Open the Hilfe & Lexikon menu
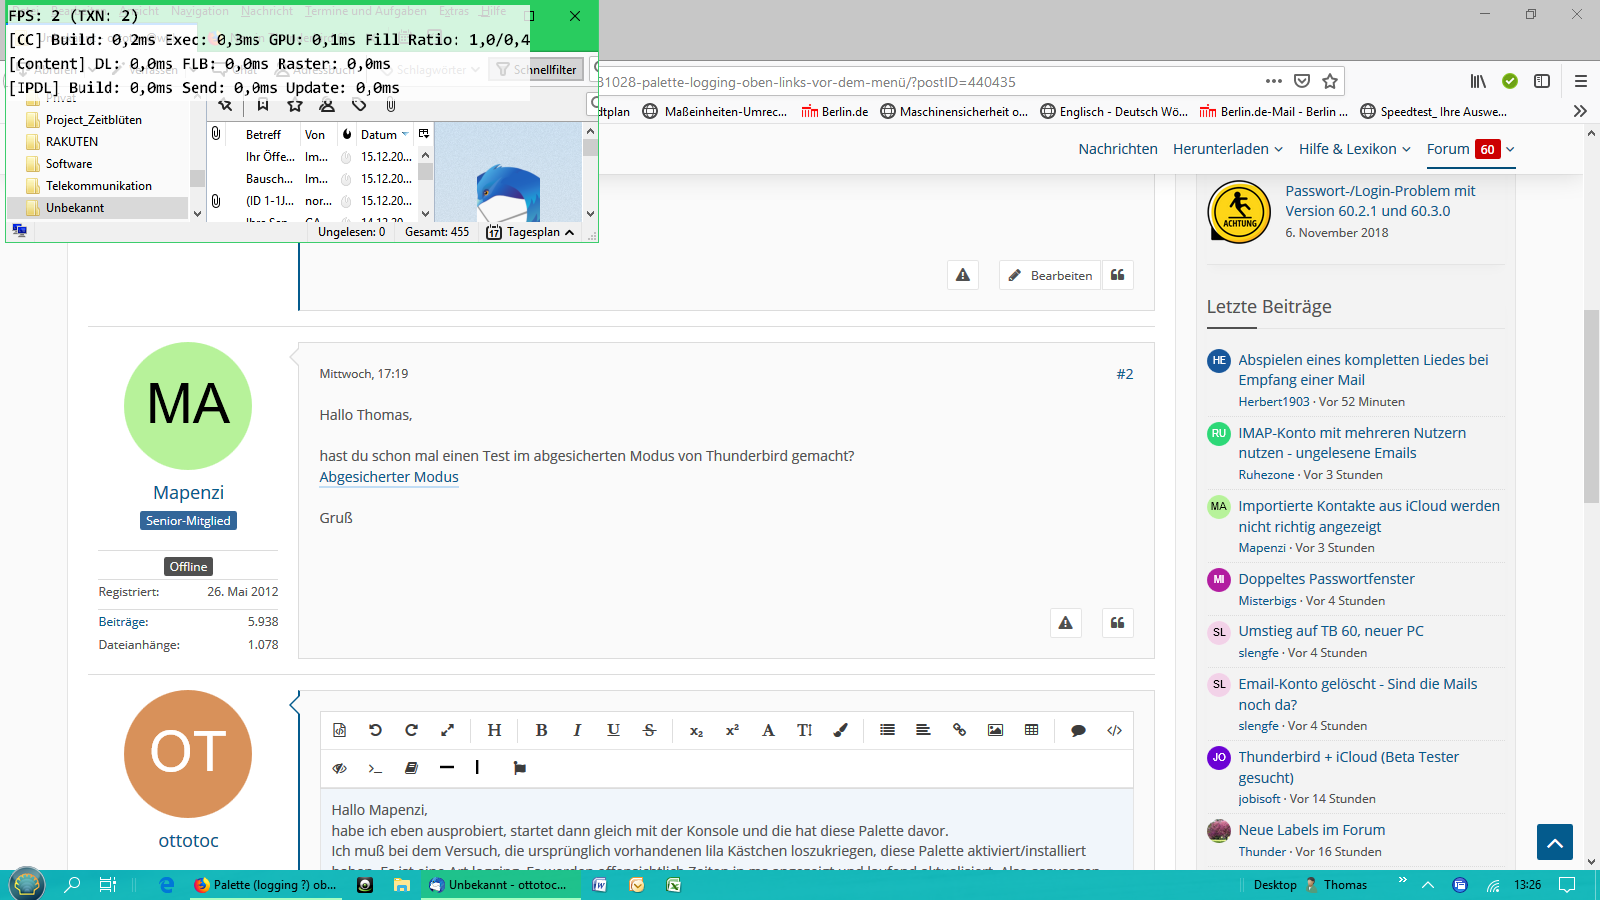Screen dimensions: 1600x900 pyautogui.click(x=1354, y=149)
